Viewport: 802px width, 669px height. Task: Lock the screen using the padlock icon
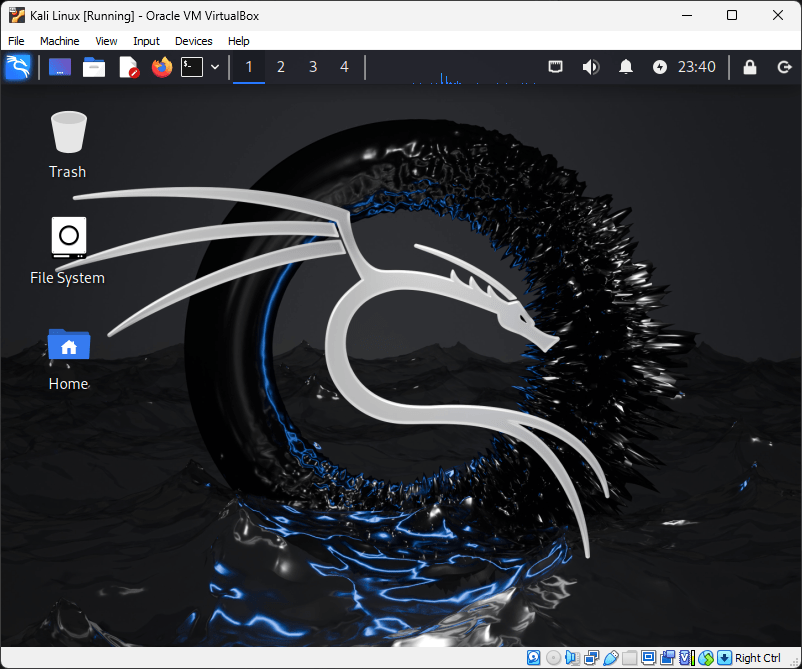(749, 67)
